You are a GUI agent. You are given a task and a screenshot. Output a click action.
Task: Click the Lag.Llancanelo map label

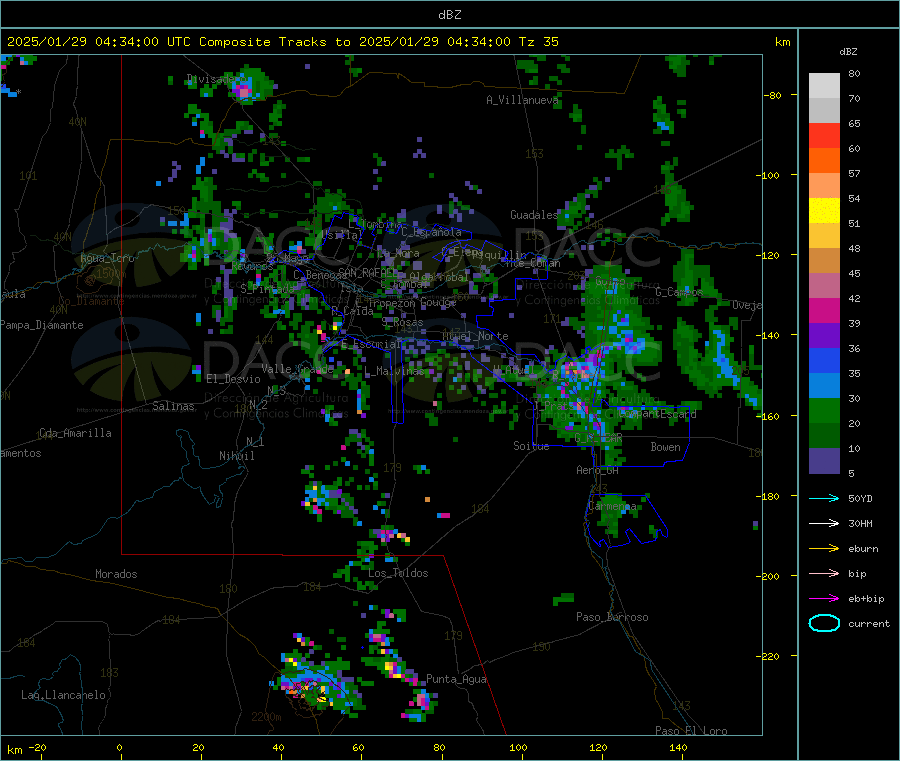(63, 695)
